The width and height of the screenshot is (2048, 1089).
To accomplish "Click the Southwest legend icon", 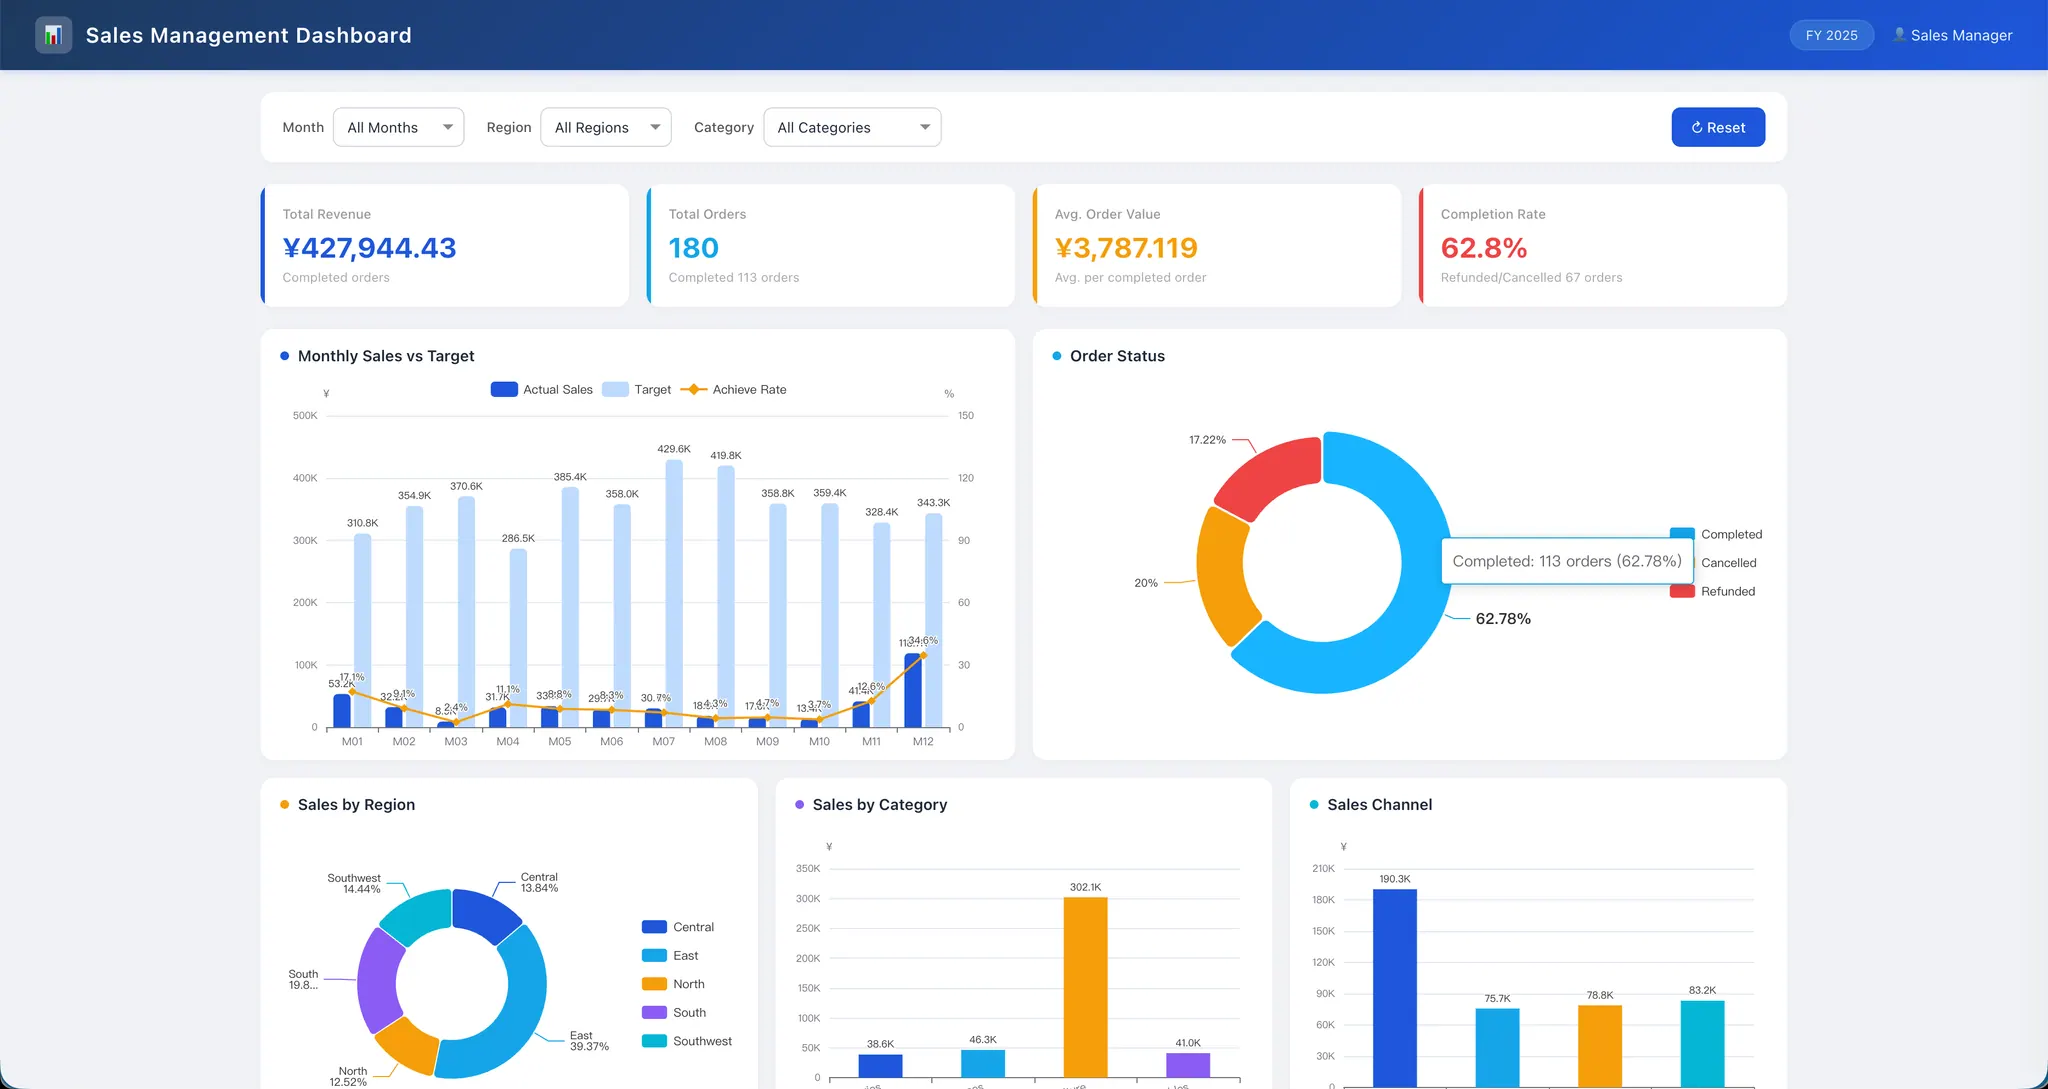I will coord(654,1041).
